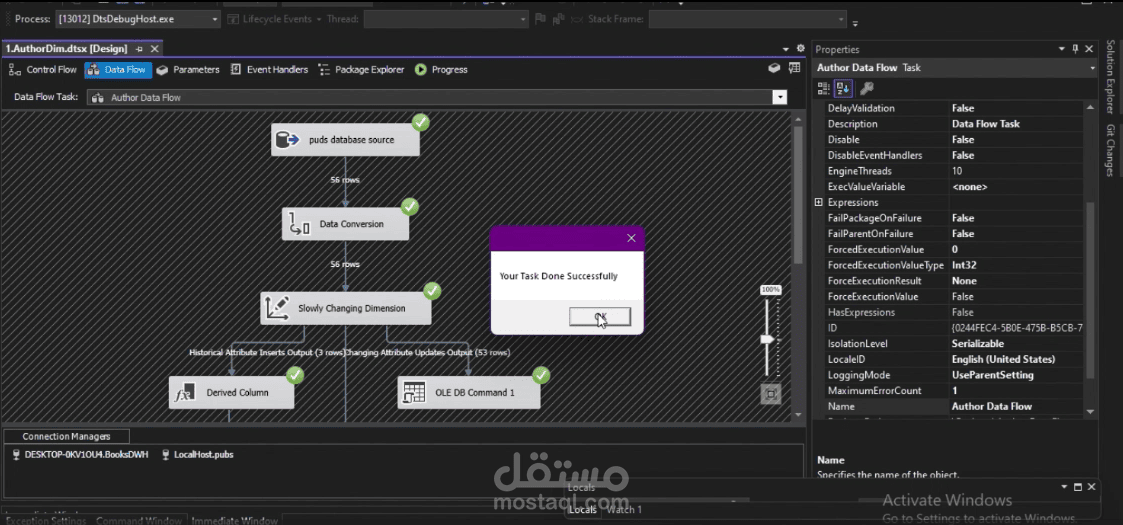Image resolution: width=1123 pixels, height=525 pixels.
Task: Open the Progress tab
Action: (x=441, y=69)
